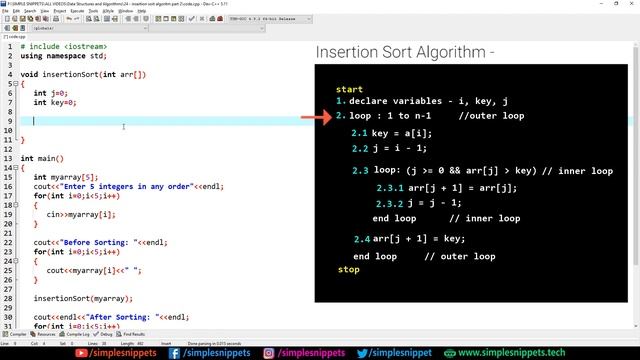Click the Rebuild All toolbar icon
Screen dimensions: 640x360
(x=181, y=19)
